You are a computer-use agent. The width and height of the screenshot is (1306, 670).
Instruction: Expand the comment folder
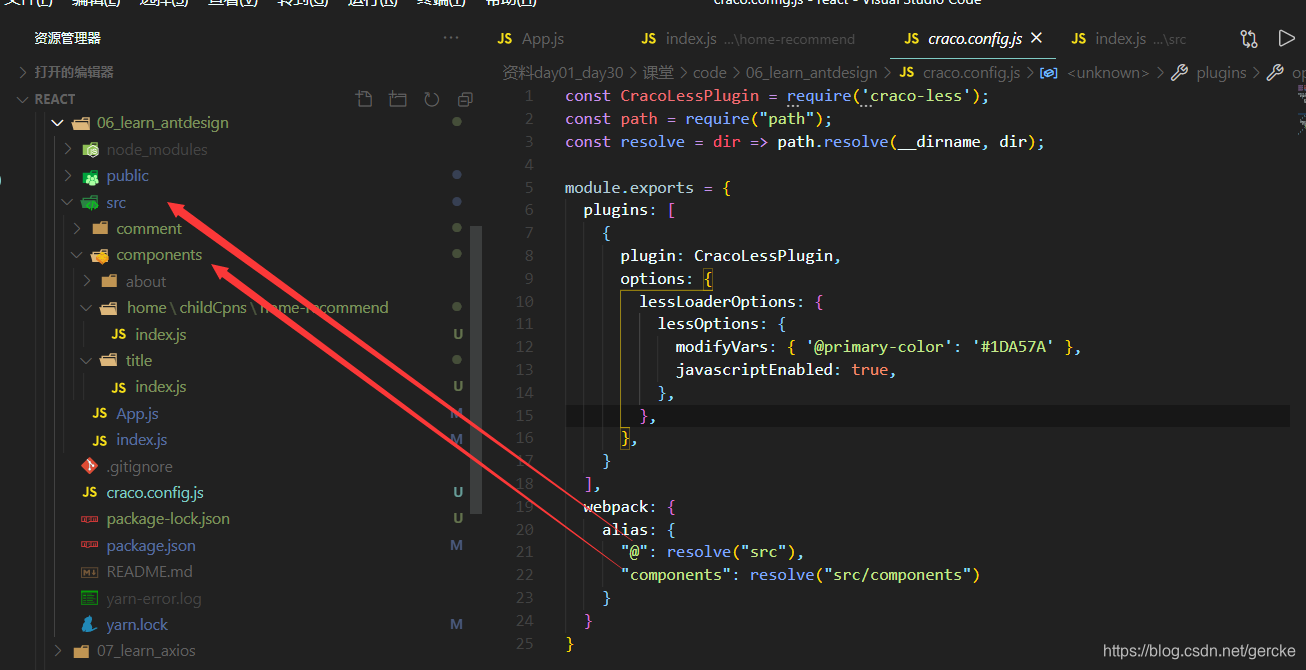(78, 229)
